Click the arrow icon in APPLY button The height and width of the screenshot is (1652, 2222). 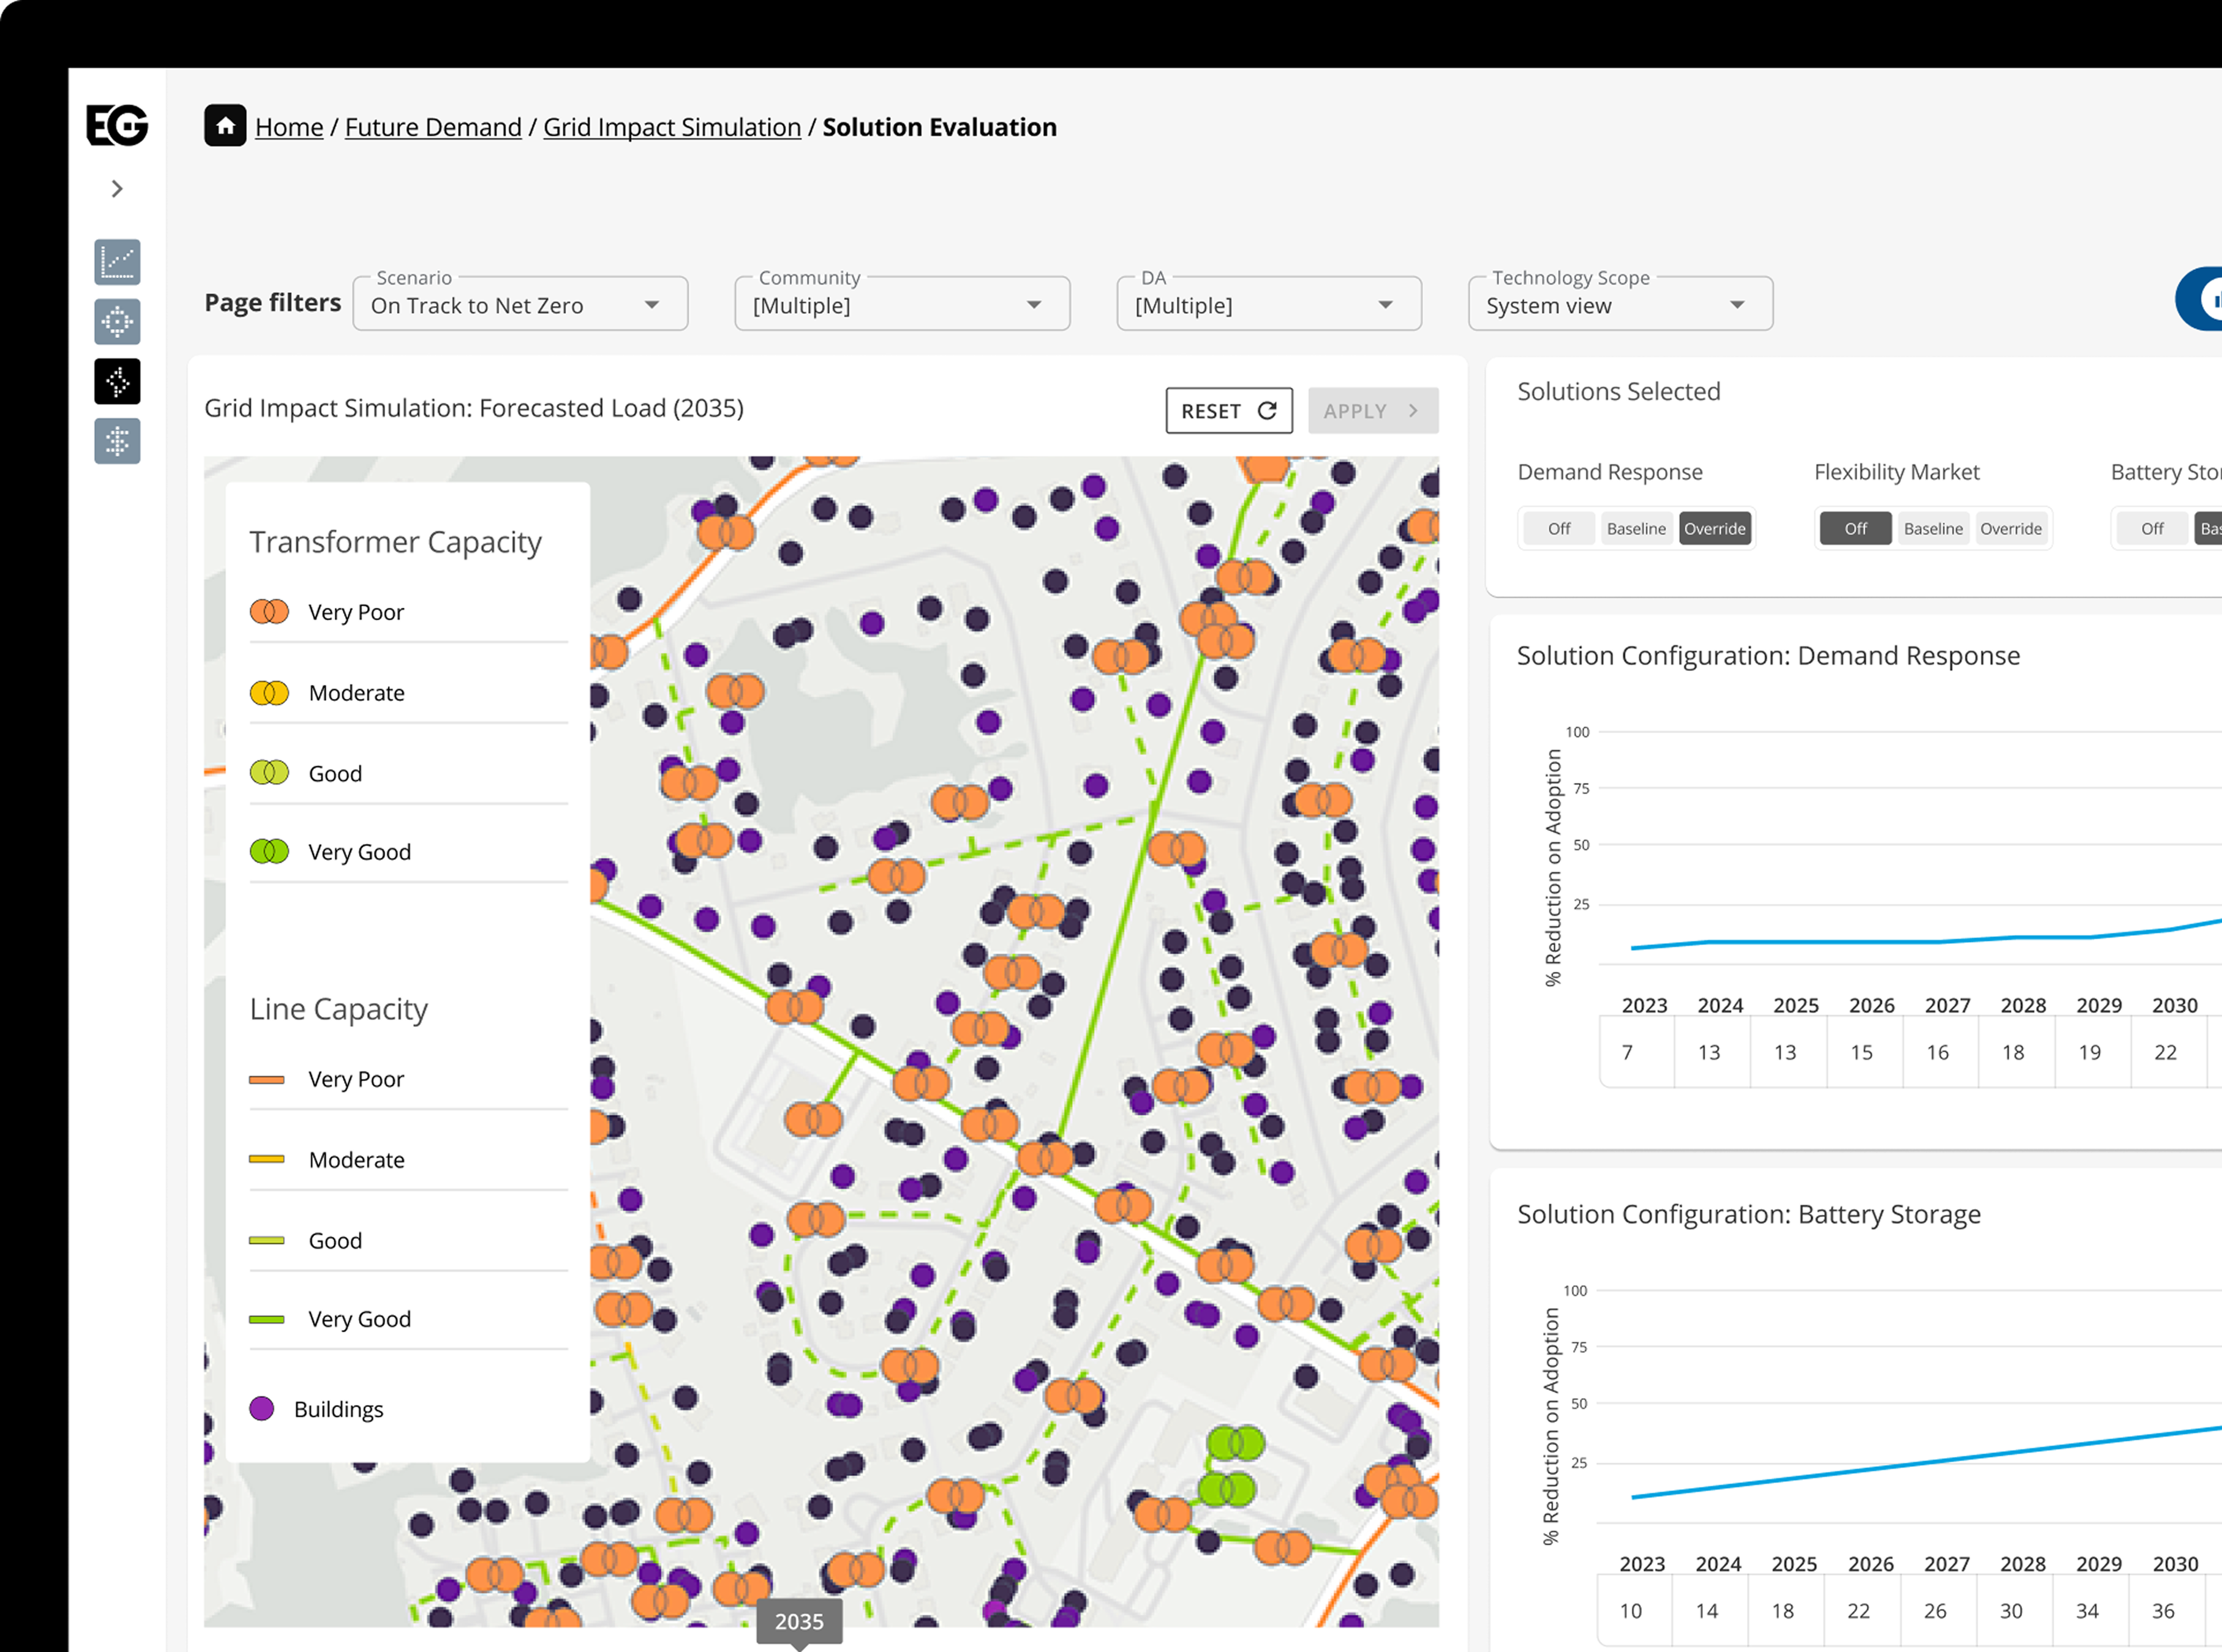pyautogui.click(x=1413, y=411)
